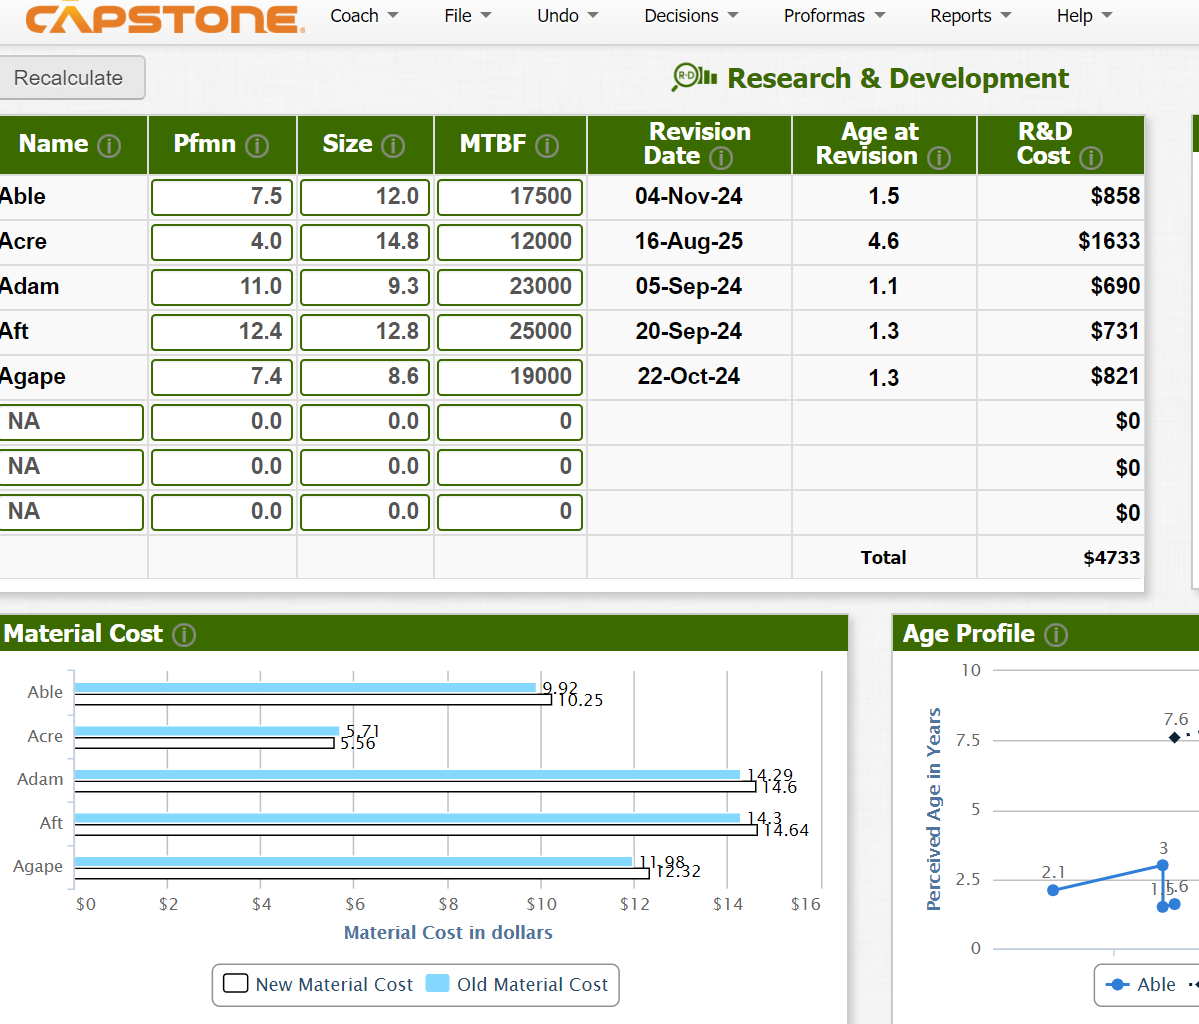The height and width of the screenshot is (1024, 1199).
Task: Click the Material Cost panel info icon
Action: (x=184, y=635)
